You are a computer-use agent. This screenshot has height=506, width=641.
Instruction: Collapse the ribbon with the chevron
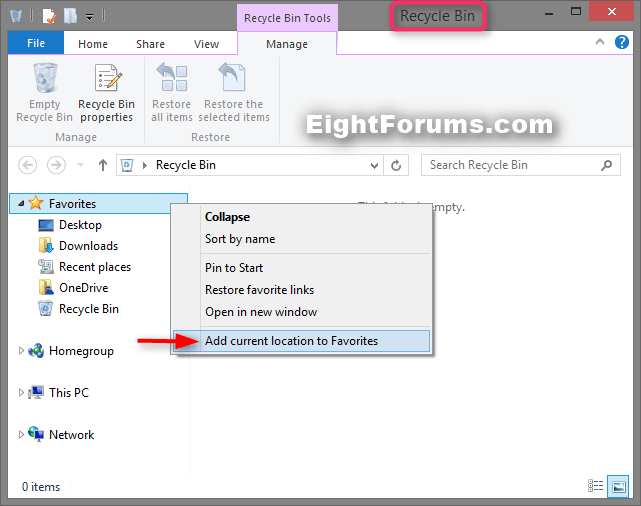(599, 43)
